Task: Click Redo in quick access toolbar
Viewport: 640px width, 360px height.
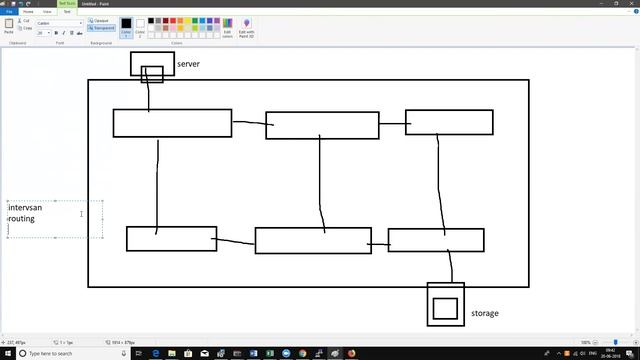Action: click(28, 4)
